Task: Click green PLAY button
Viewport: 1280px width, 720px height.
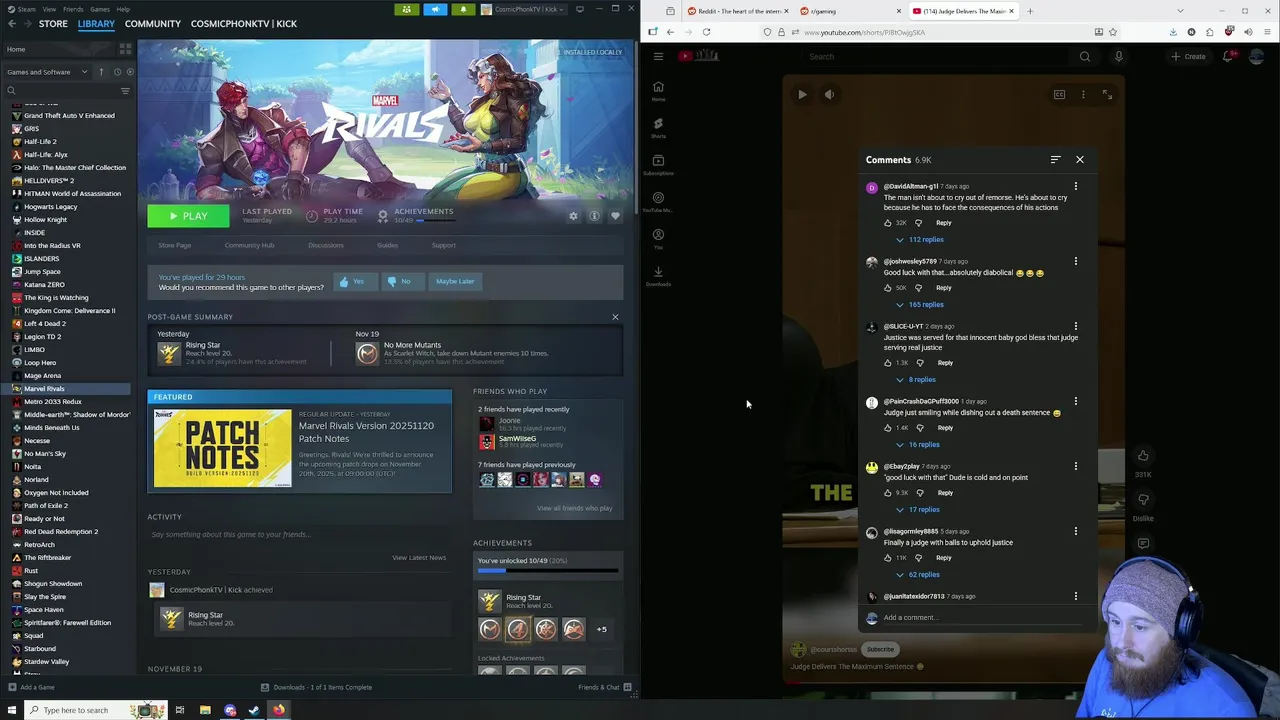Action: (188, 216)
